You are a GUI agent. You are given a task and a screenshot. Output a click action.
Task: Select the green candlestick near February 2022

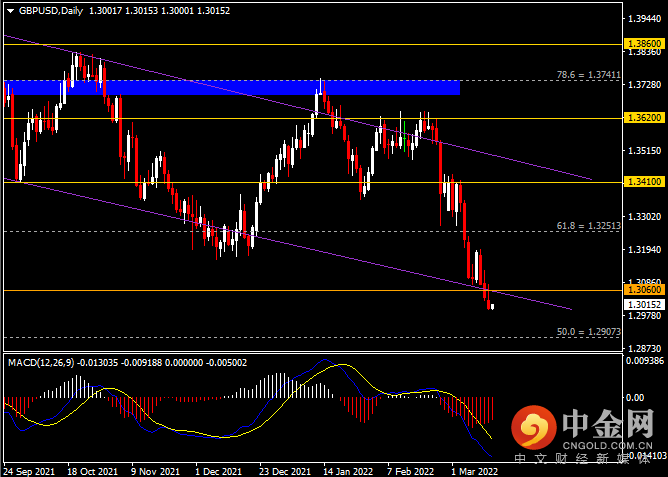404,137
